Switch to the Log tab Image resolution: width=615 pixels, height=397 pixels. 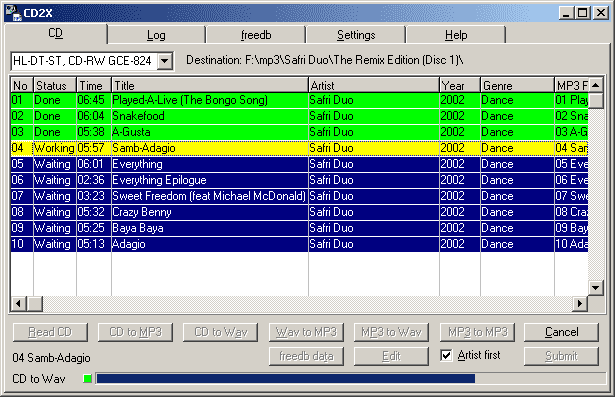click(156, 35)
